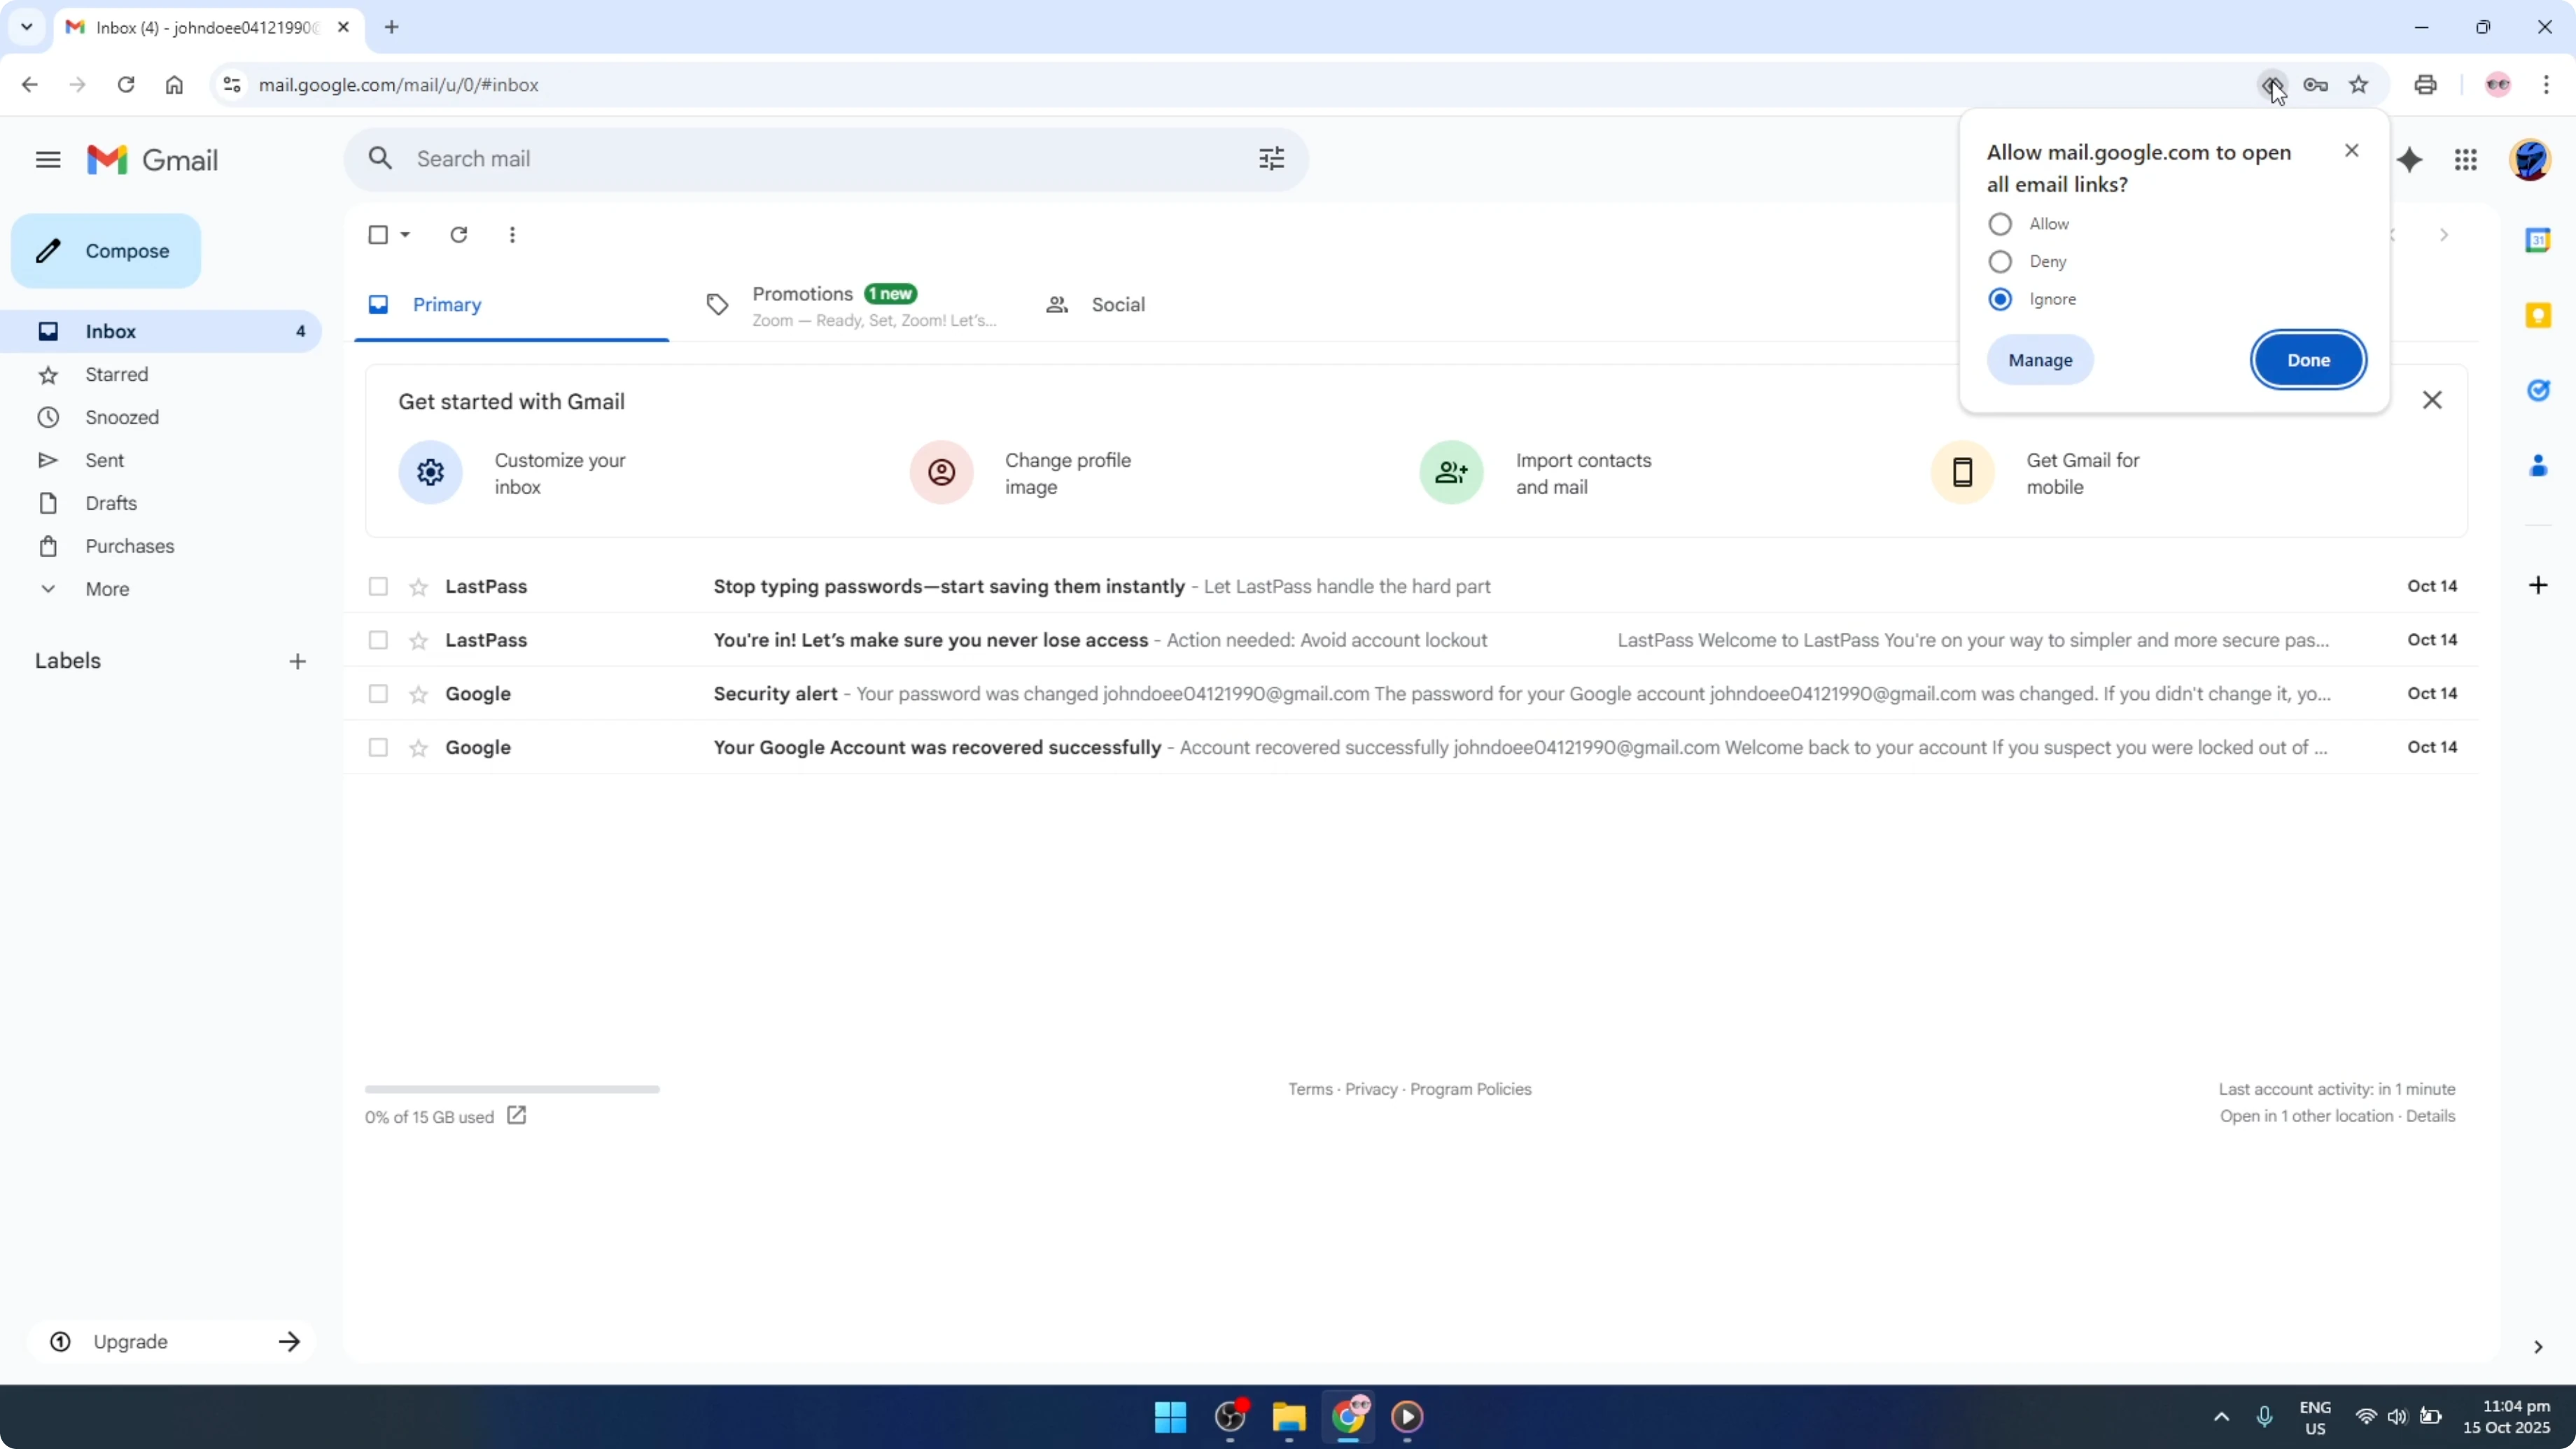Click the magnifier search icon
Screen dimensions: 2576x1449
pos(380,158)
